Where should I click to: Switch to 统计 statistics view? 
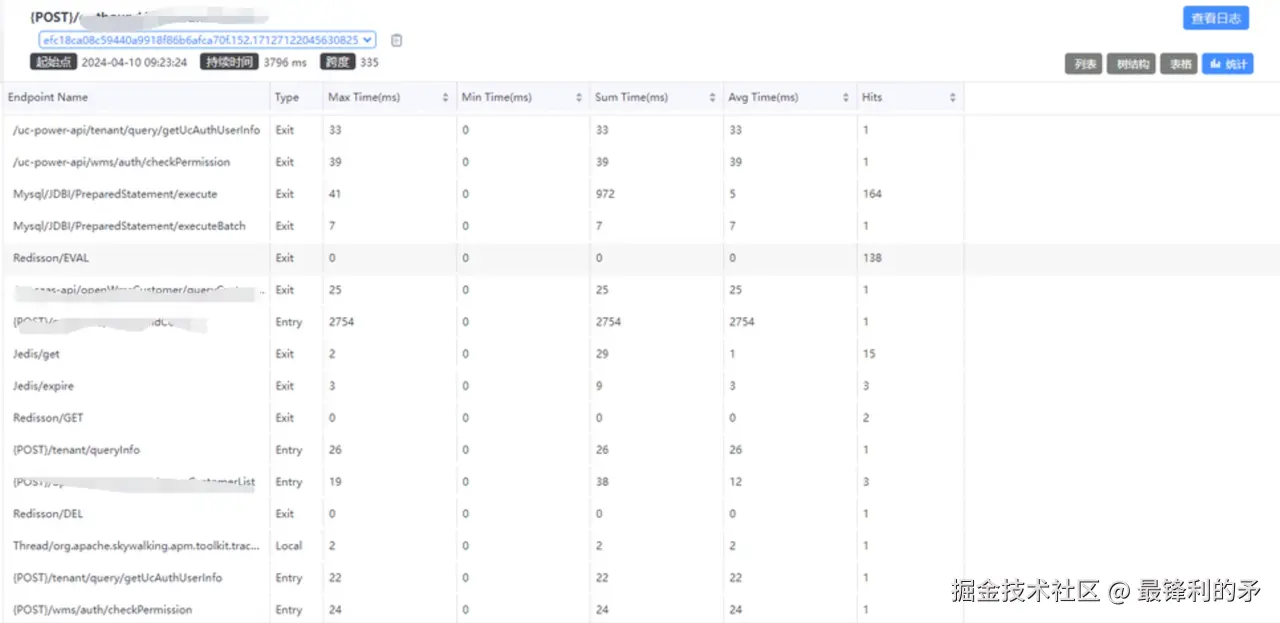(1227, 64)
